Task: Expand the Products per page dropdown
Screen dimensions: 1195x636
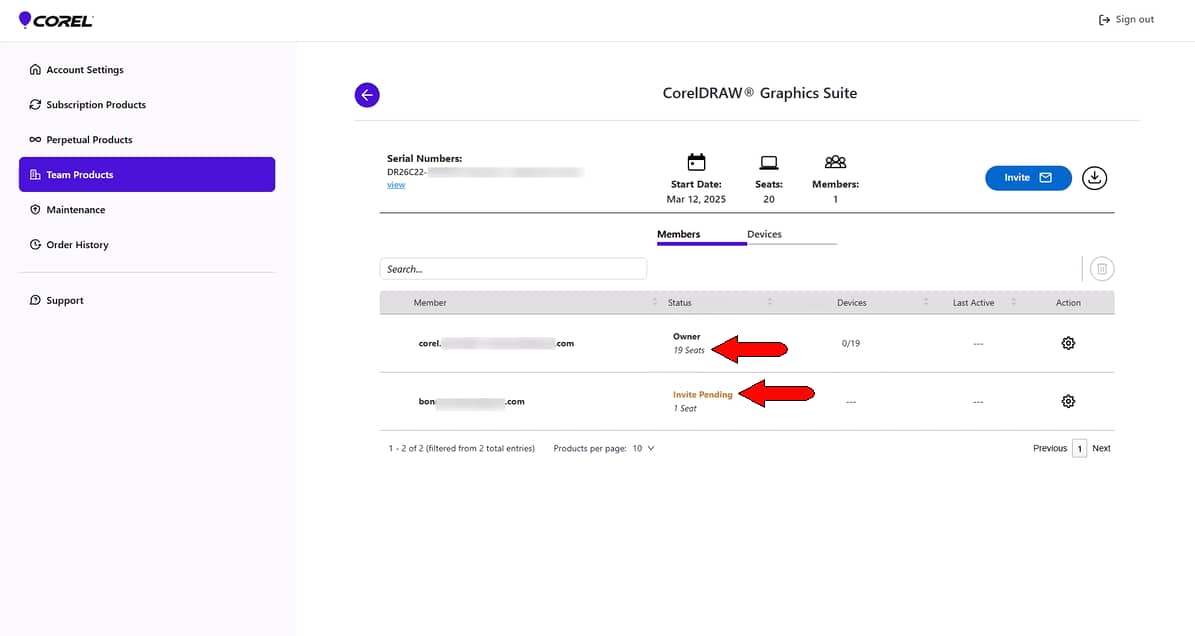Action: pos(643,448)
